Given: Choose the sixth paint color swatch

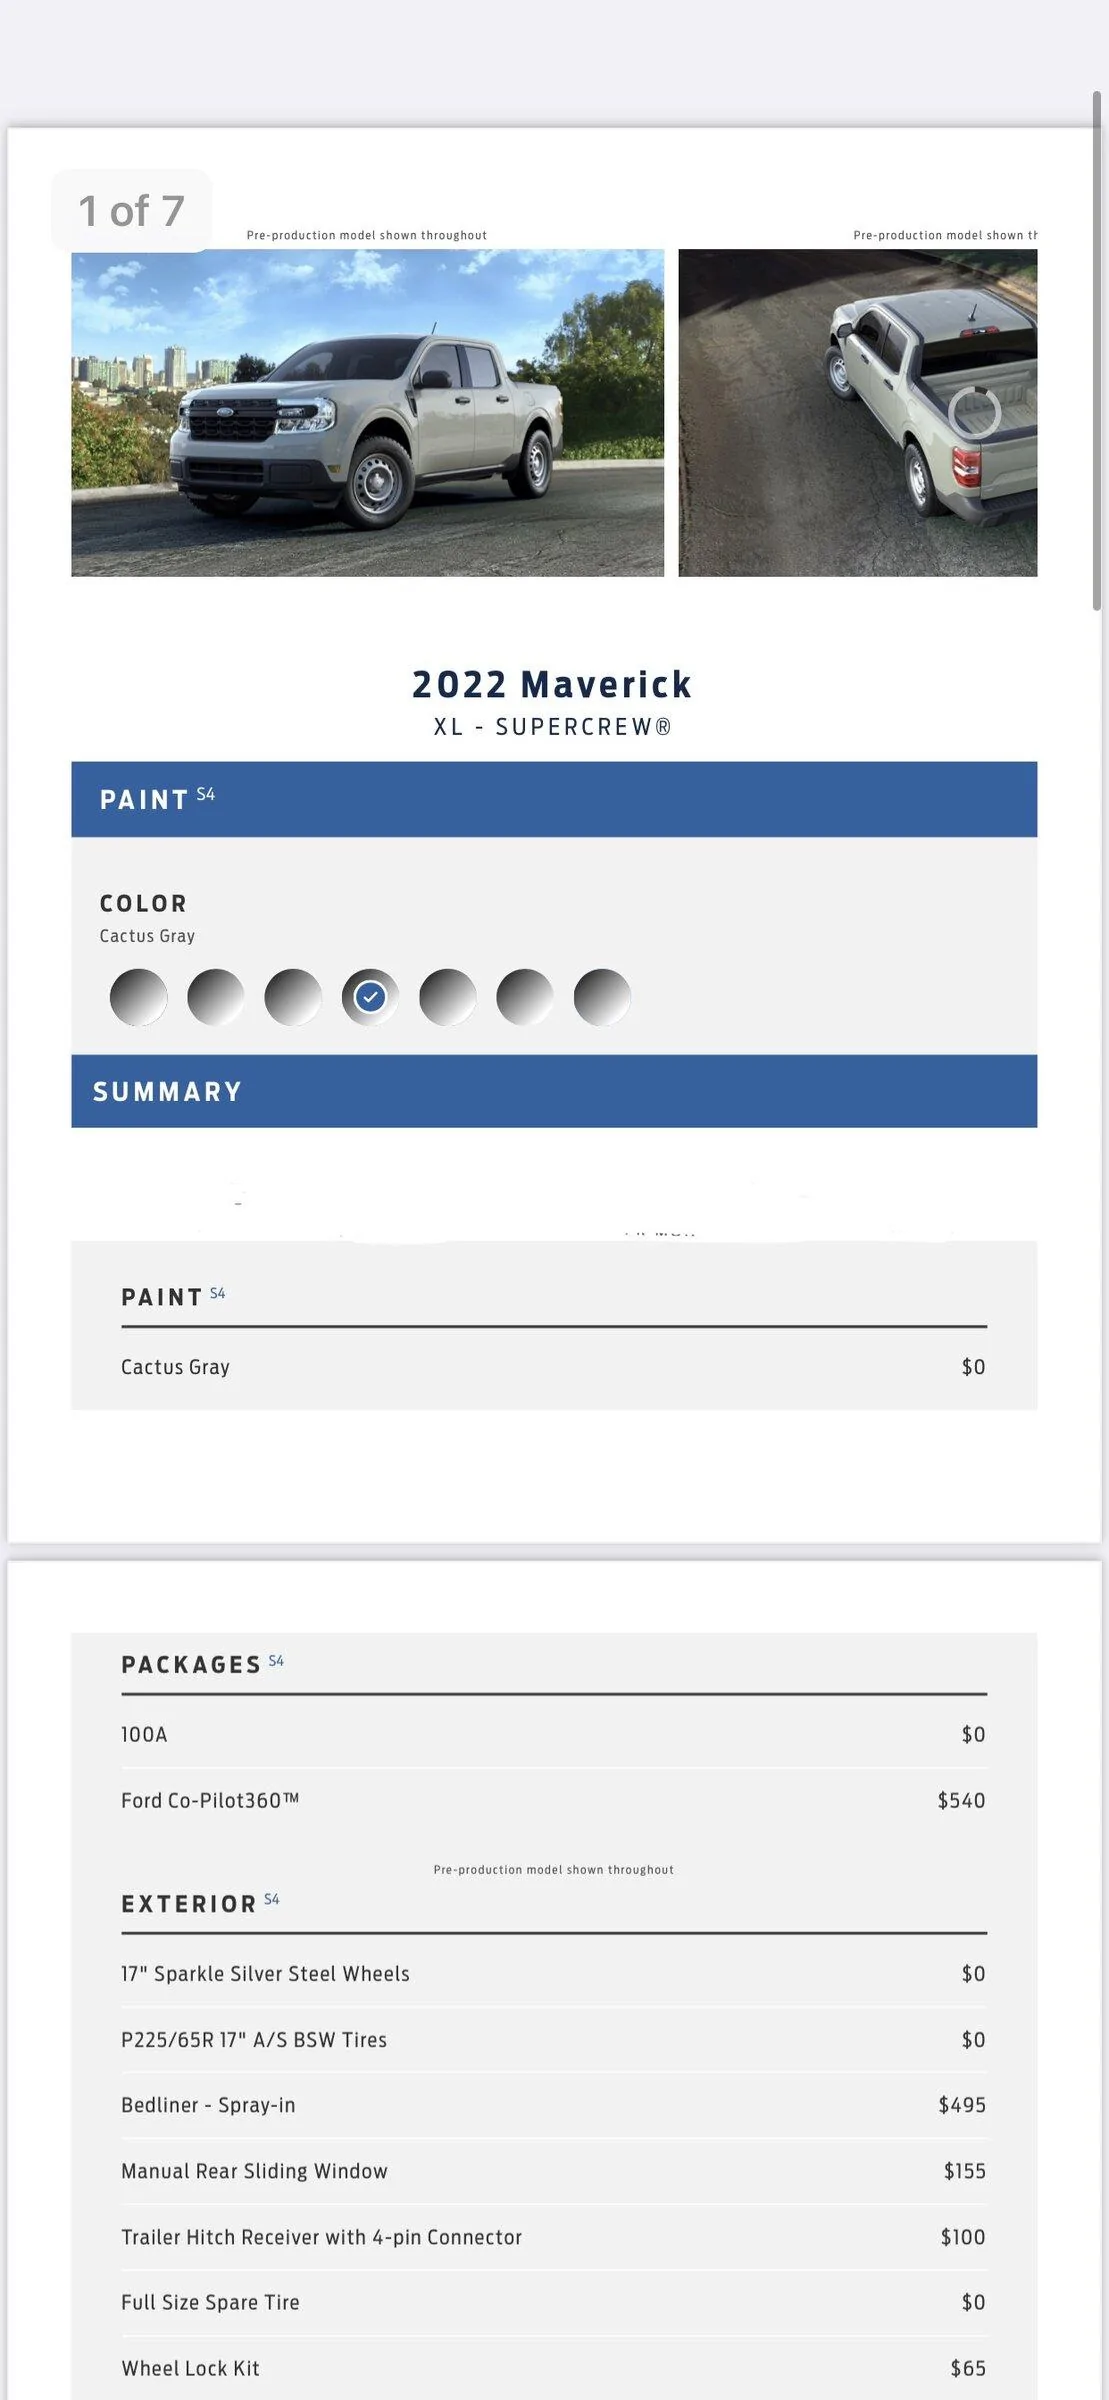Looking at the screenshot, I should (x=525, y=997).
